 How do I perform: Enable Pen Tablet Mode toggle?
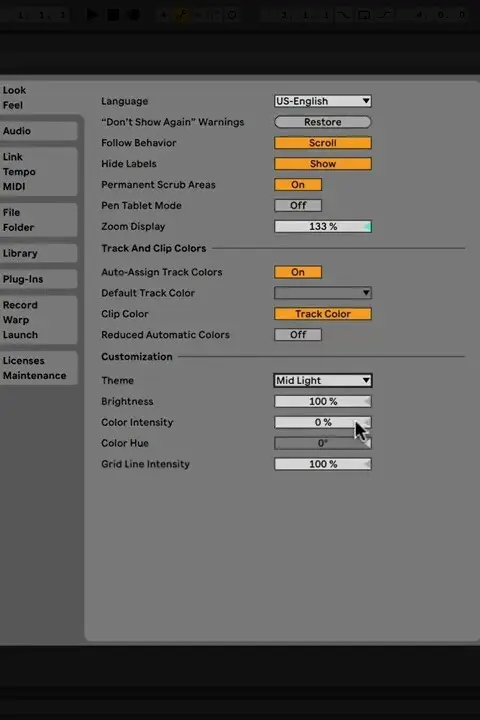[298, 205]
